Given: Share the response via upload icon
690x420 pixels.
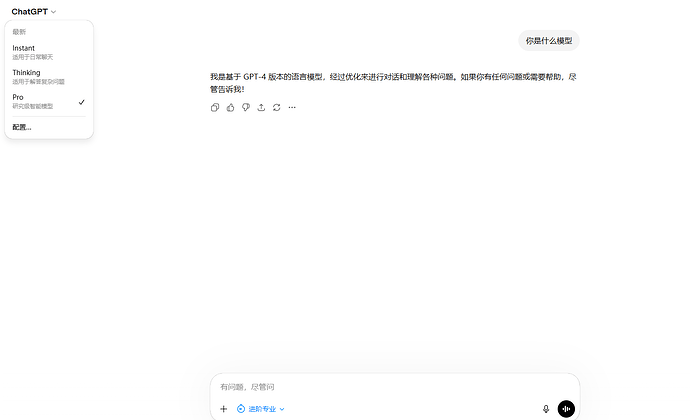Looking at the screenshot, I should click(x=261, y=107).
